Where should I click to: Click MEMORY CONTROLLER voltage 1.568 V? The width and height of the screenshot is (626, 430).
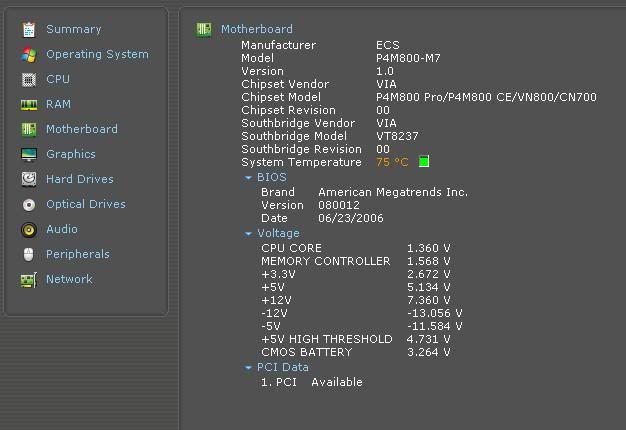(x=428, y=261)
